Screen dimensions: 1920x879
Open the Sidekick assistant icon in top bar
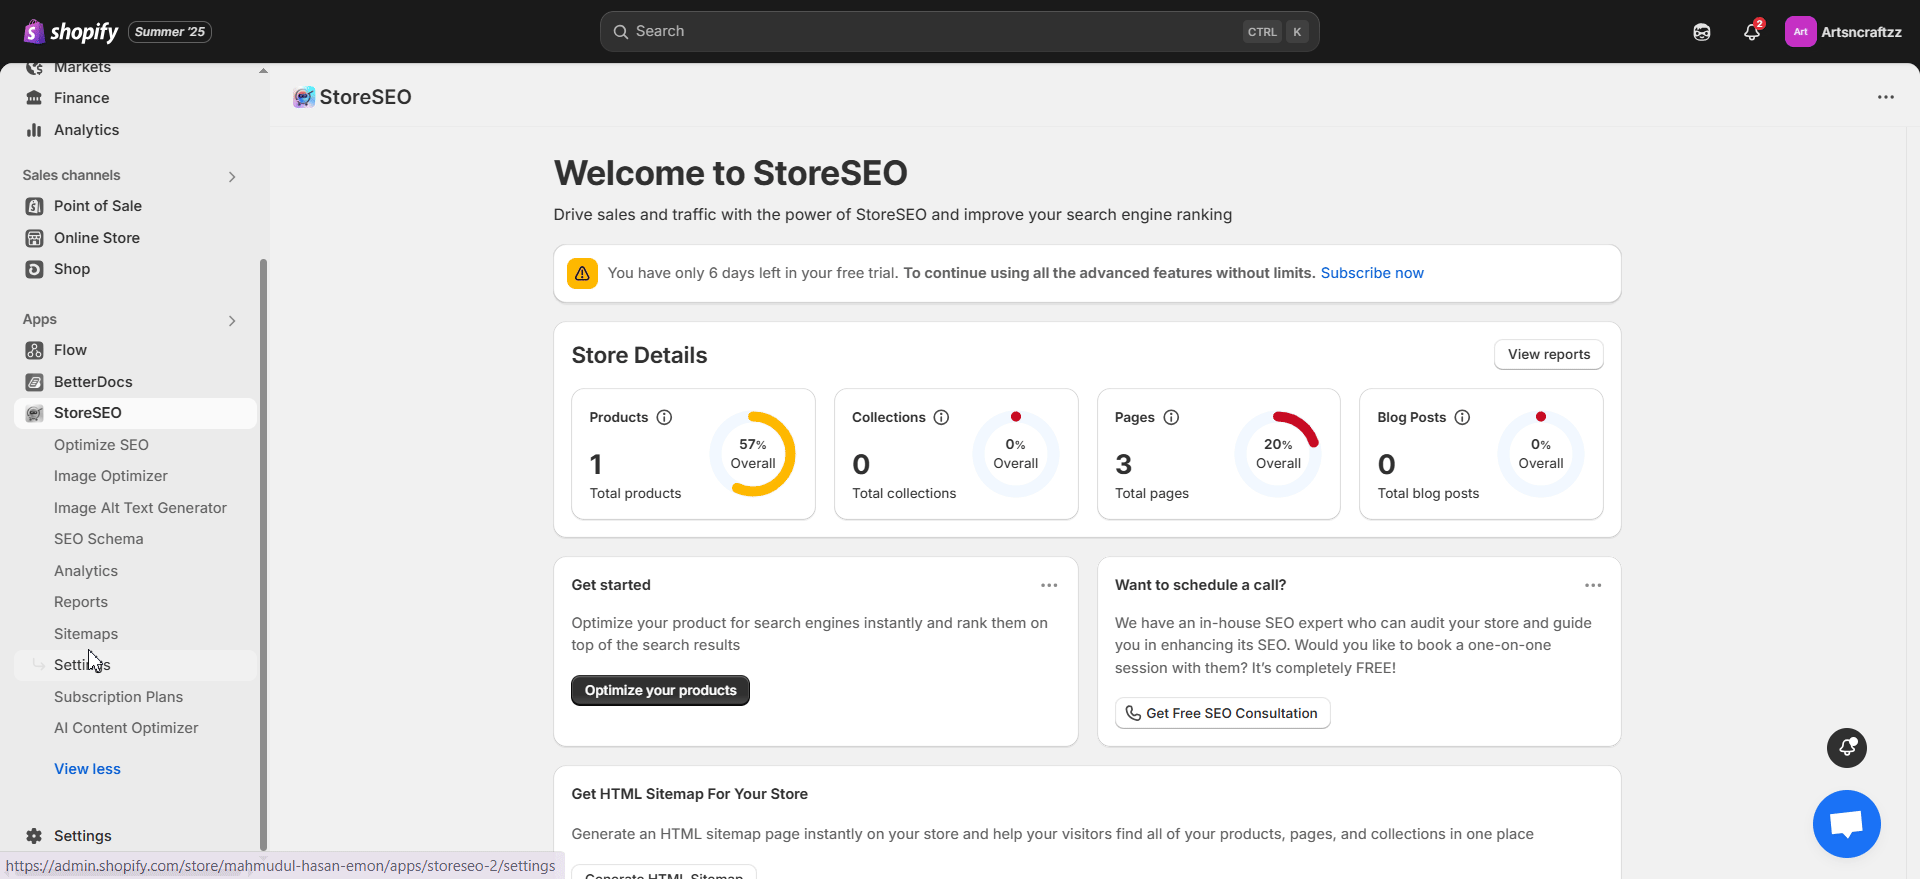[x=1702, y=32]
